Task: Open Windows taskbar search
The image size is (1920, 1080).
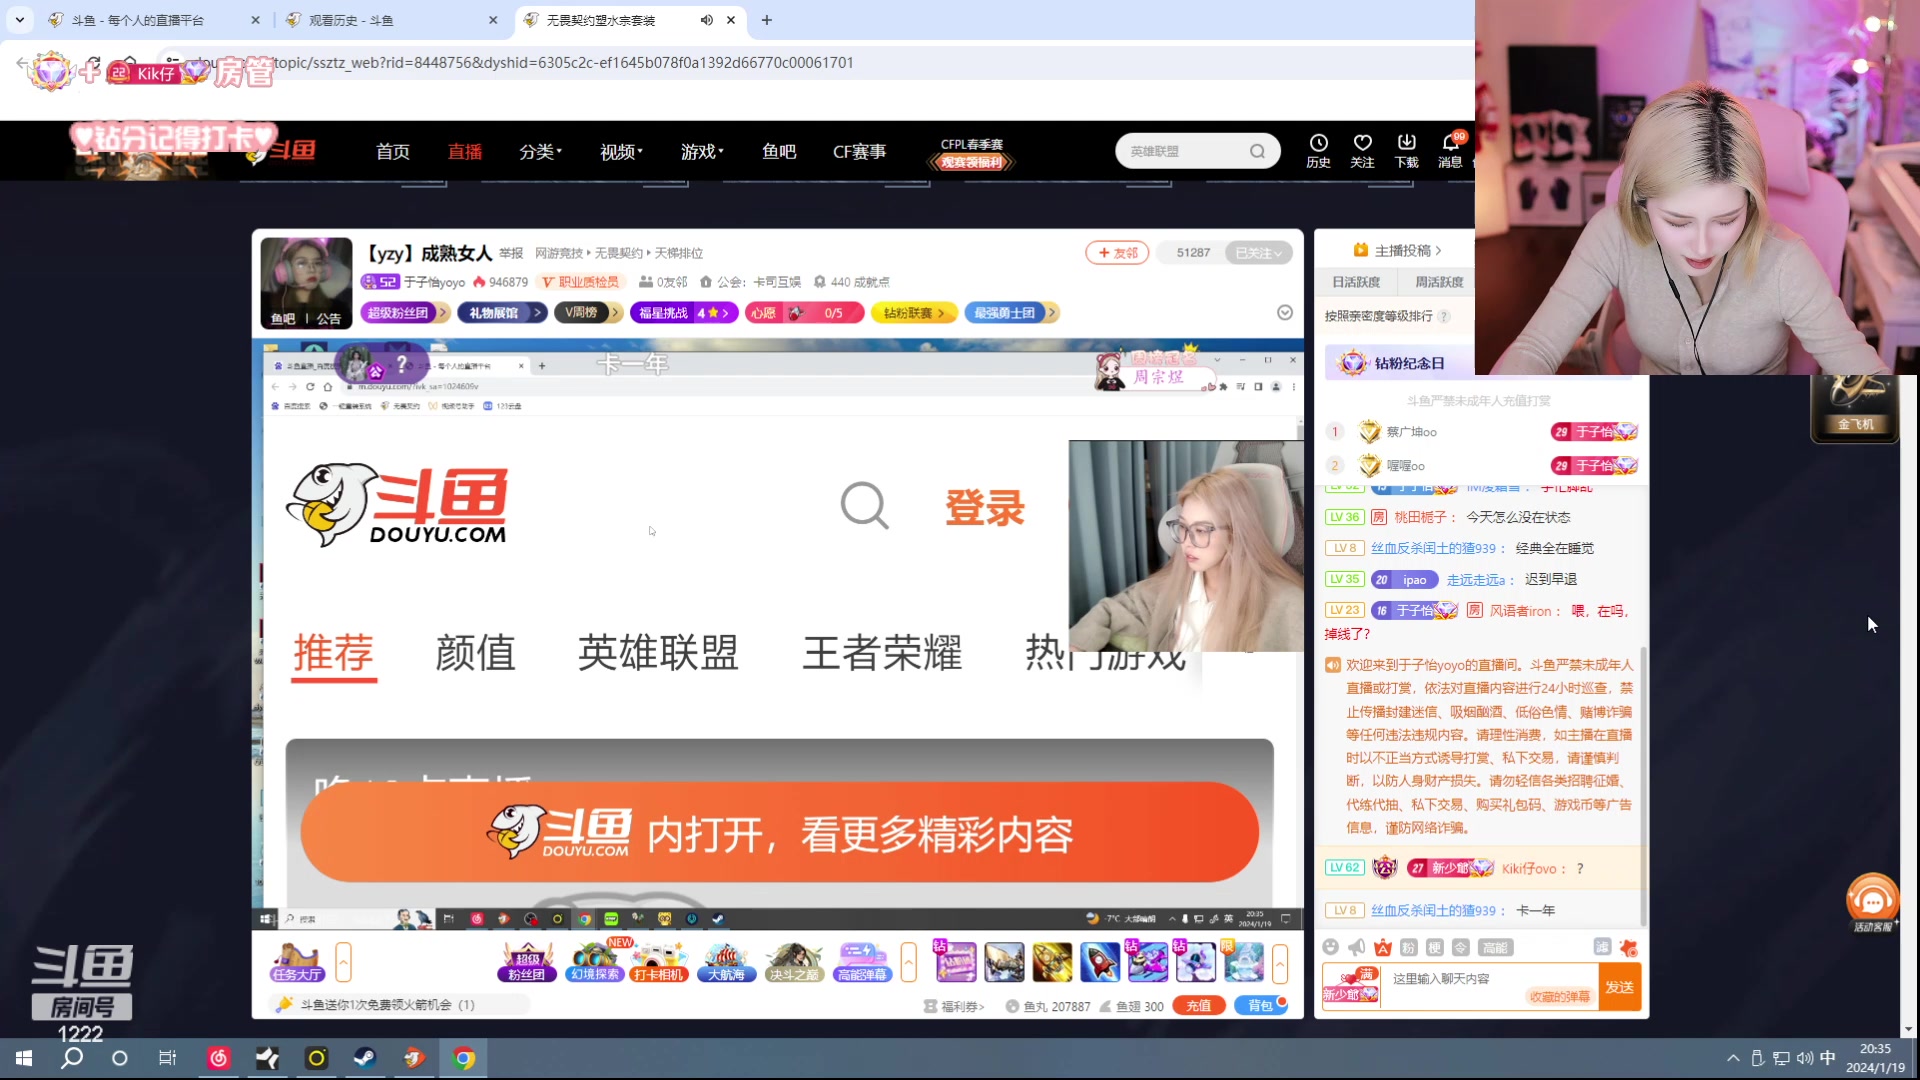Action: pyautogui.click(x=72, y=1058)
